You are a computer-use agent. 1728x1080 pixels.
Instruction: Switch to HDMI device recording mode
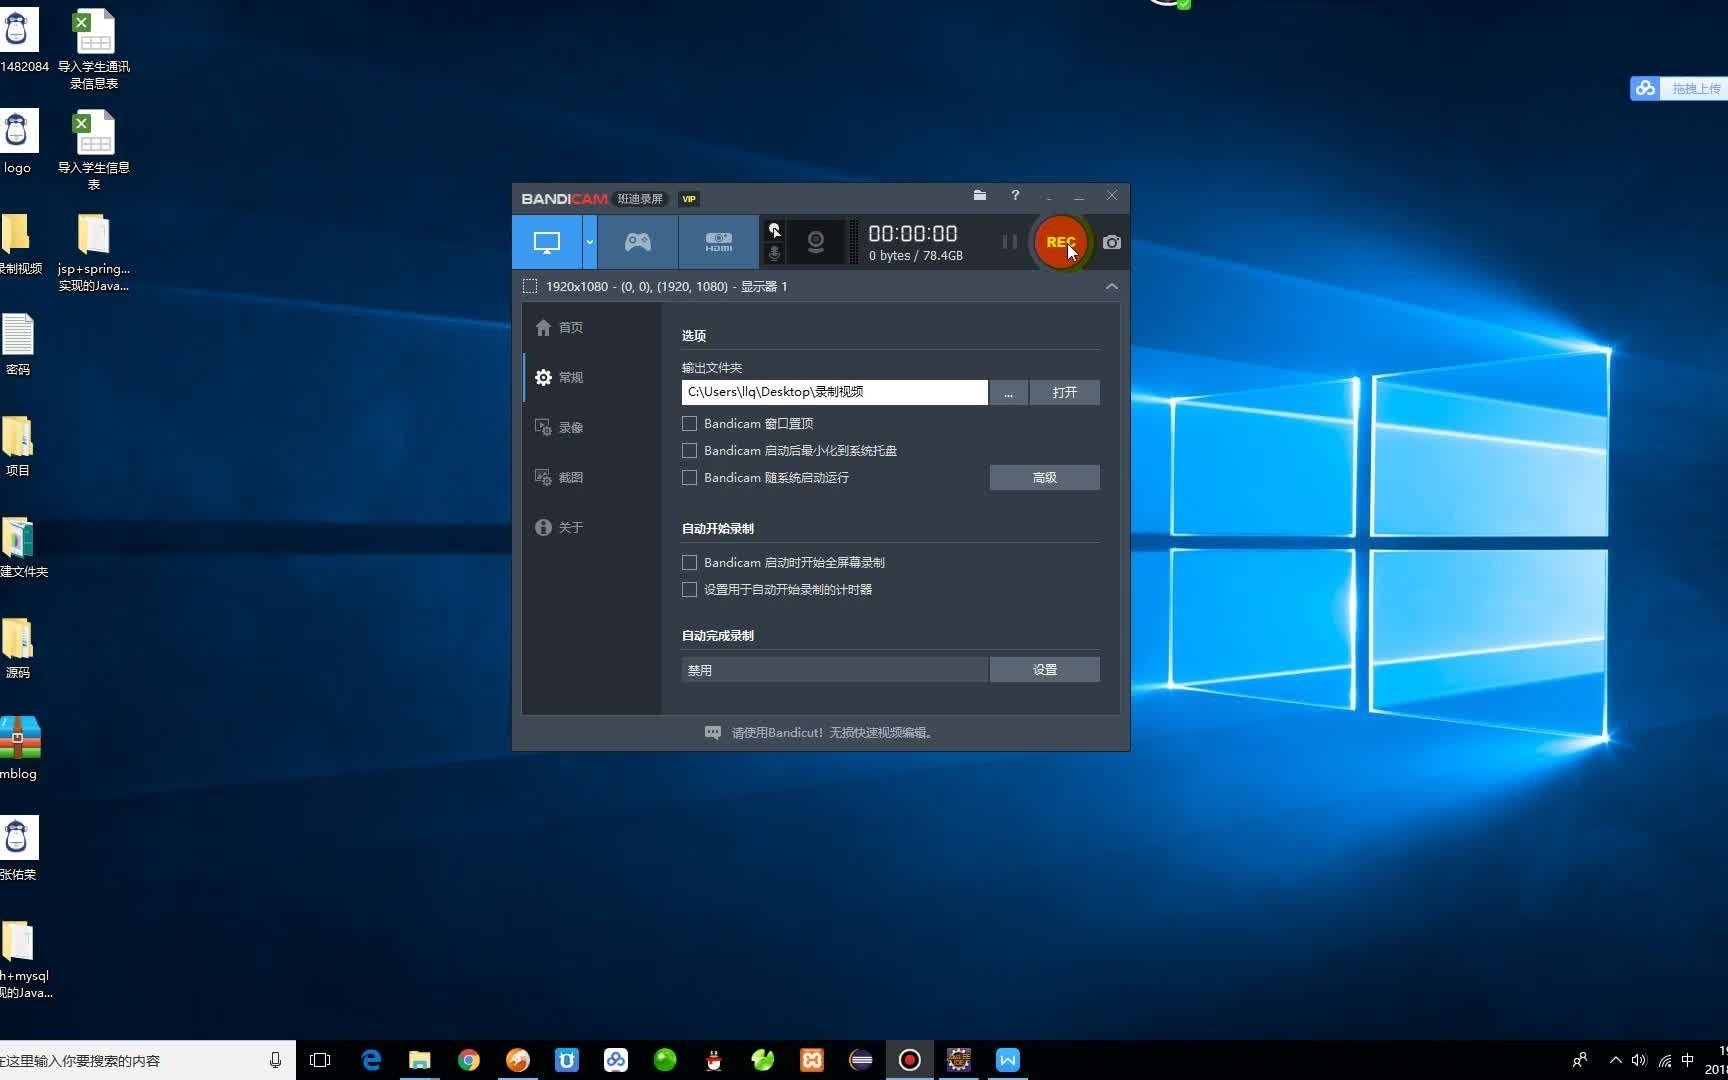pyautogui.click(x=719, y=242)
